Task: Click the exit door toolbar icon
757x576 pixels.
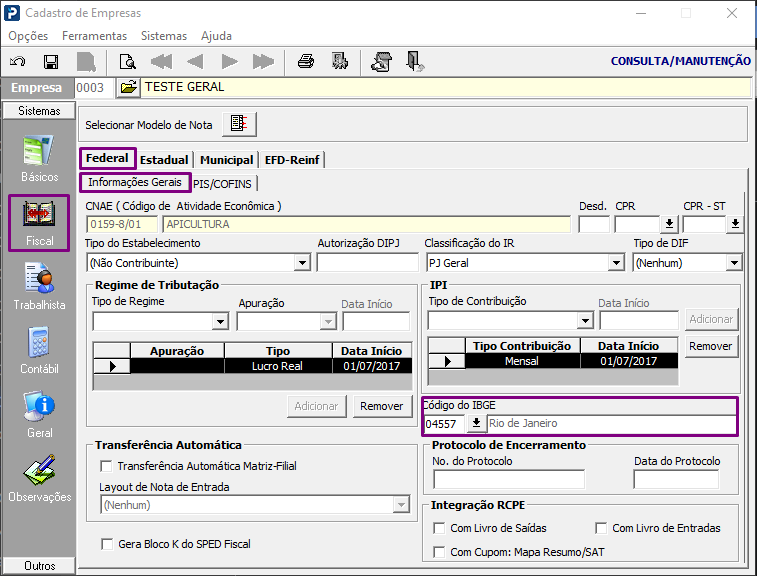Action: (414, 62)
